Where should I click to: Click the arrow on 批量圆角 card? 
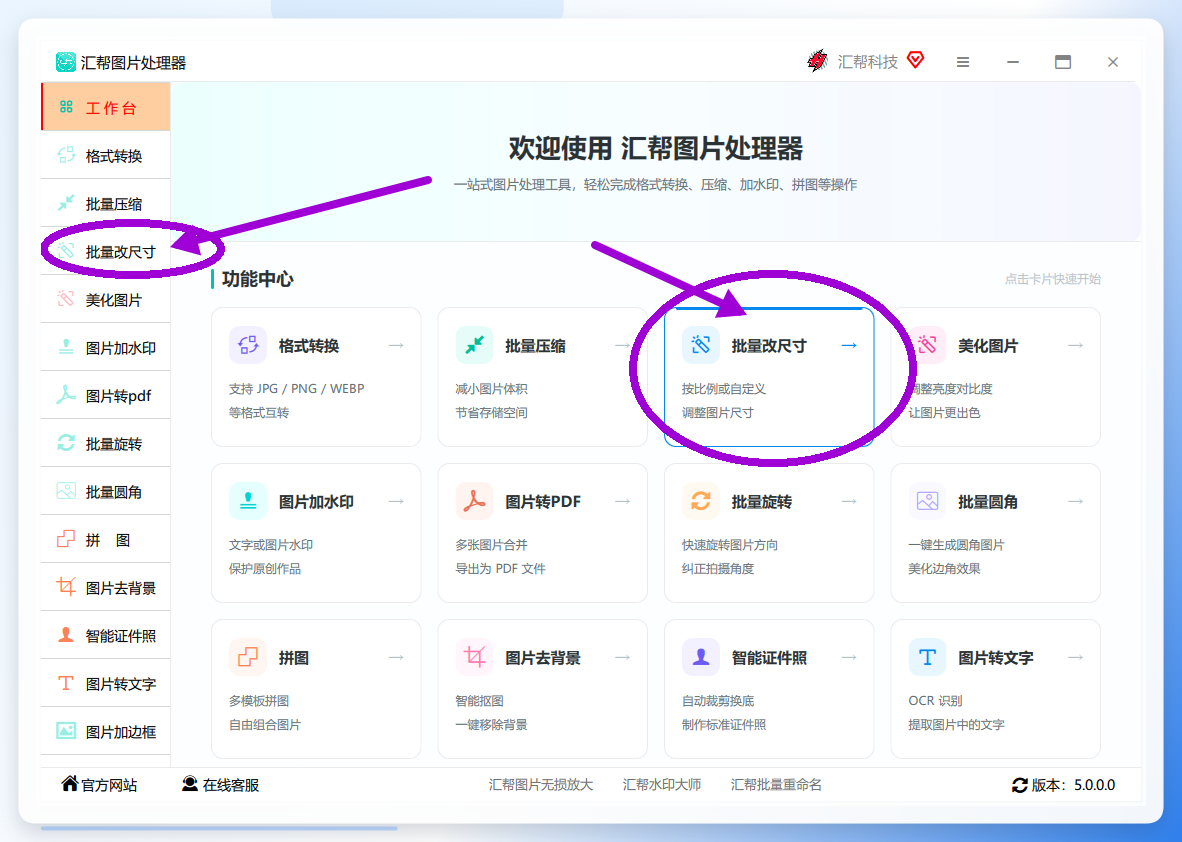[x=1076, y=501]
